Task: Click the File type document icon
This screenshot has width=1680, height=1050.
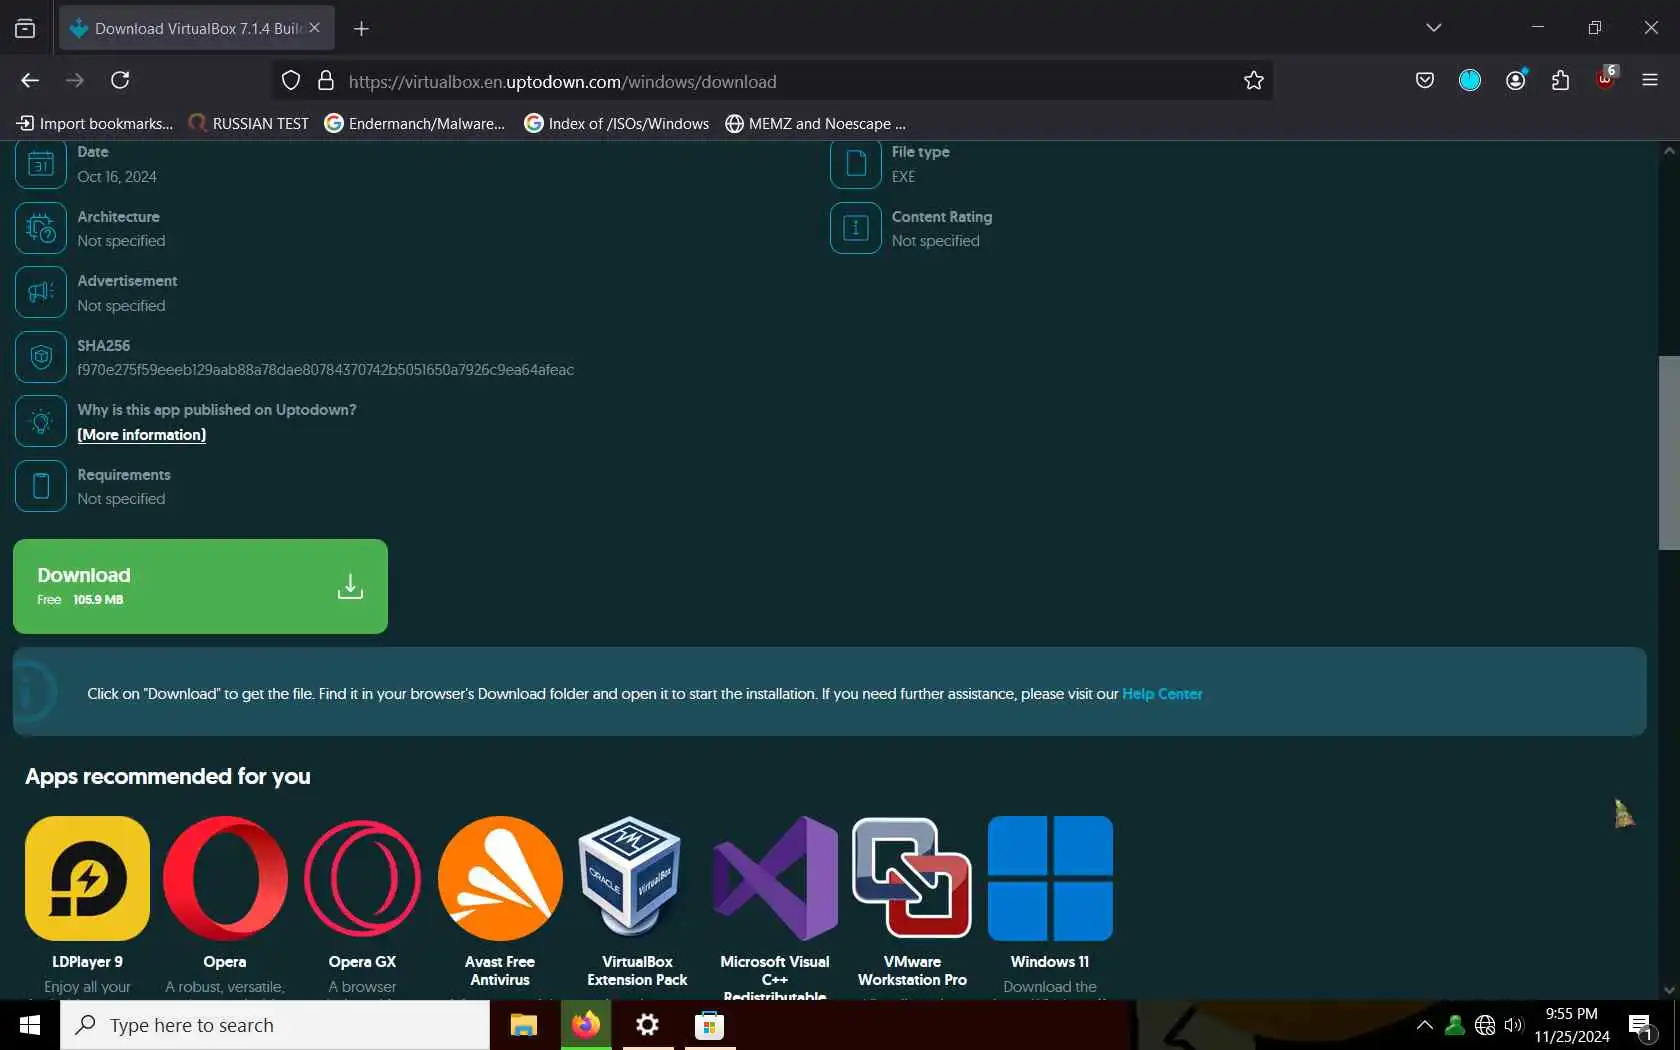Action: (x=856, y=164)
